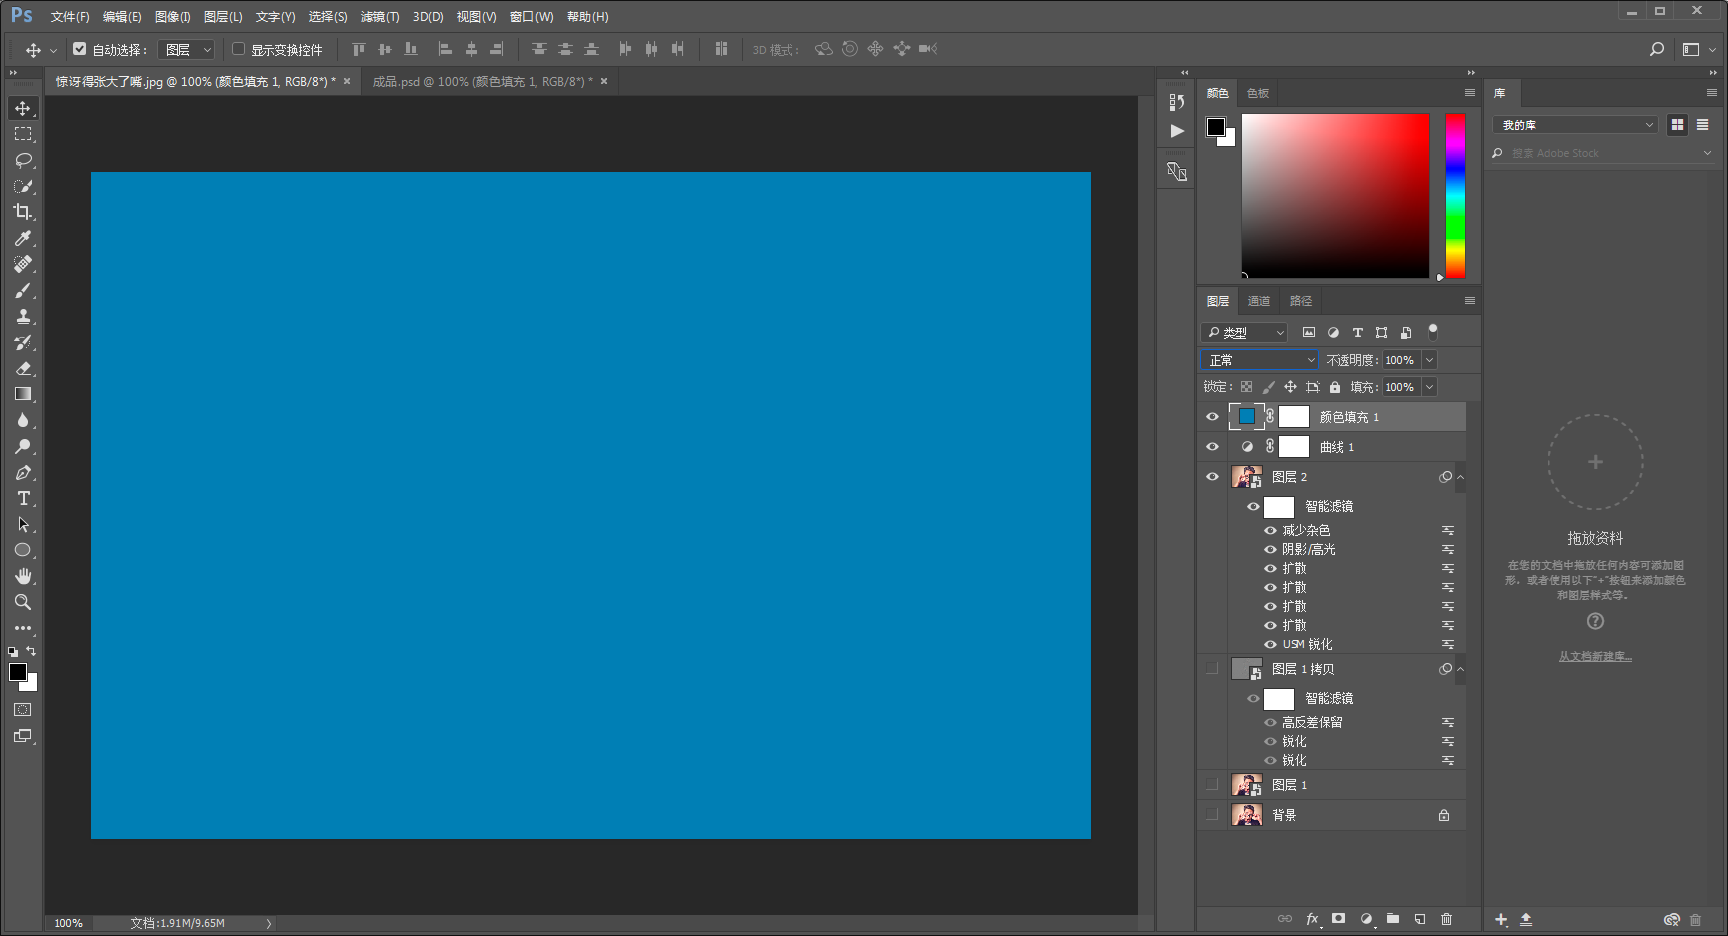
Task: Select the Rectangular Marquee tool
Action: coord(23,134)
